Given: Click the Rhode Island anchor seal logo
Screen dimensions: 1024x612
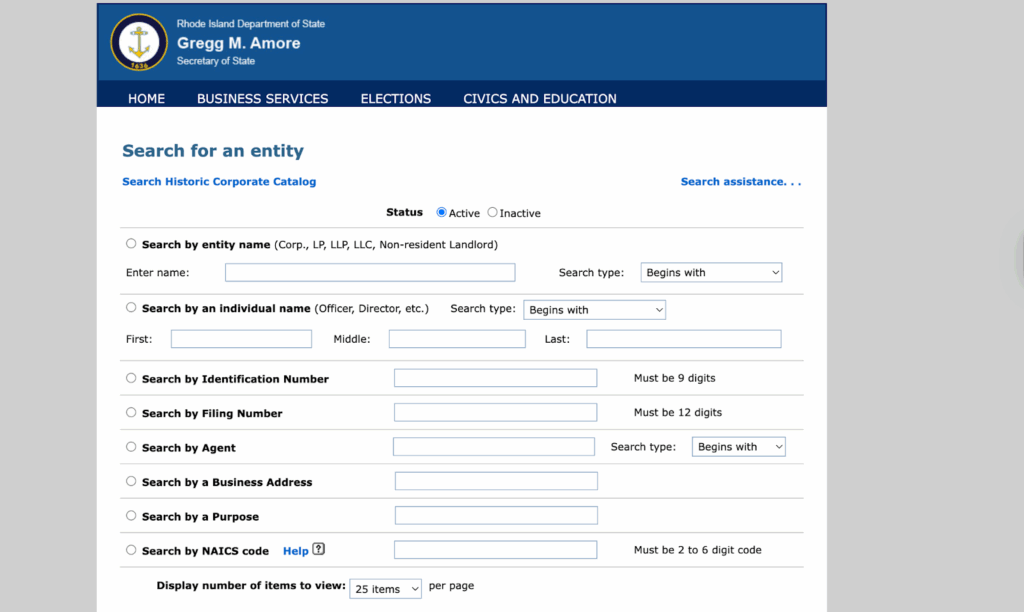Looking at the screenshot, I should 139,43.
